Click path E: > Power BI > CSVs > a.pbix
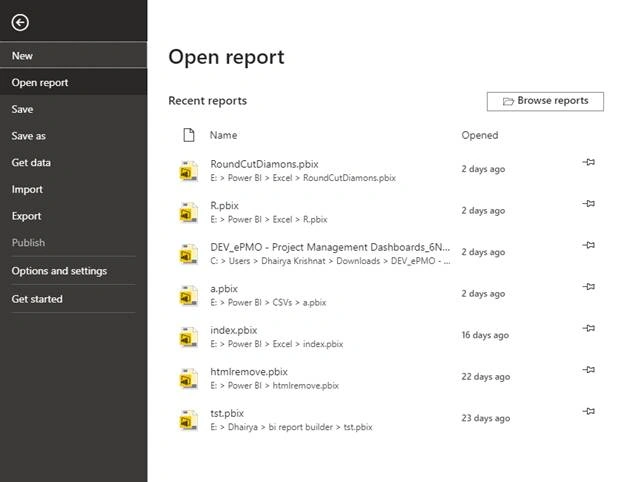624x482 pixels. 268,302
